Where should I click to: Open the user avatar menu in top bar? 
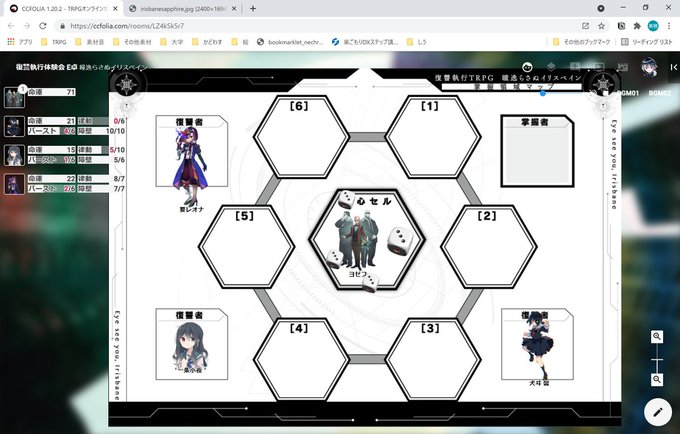tap(649, 67)
